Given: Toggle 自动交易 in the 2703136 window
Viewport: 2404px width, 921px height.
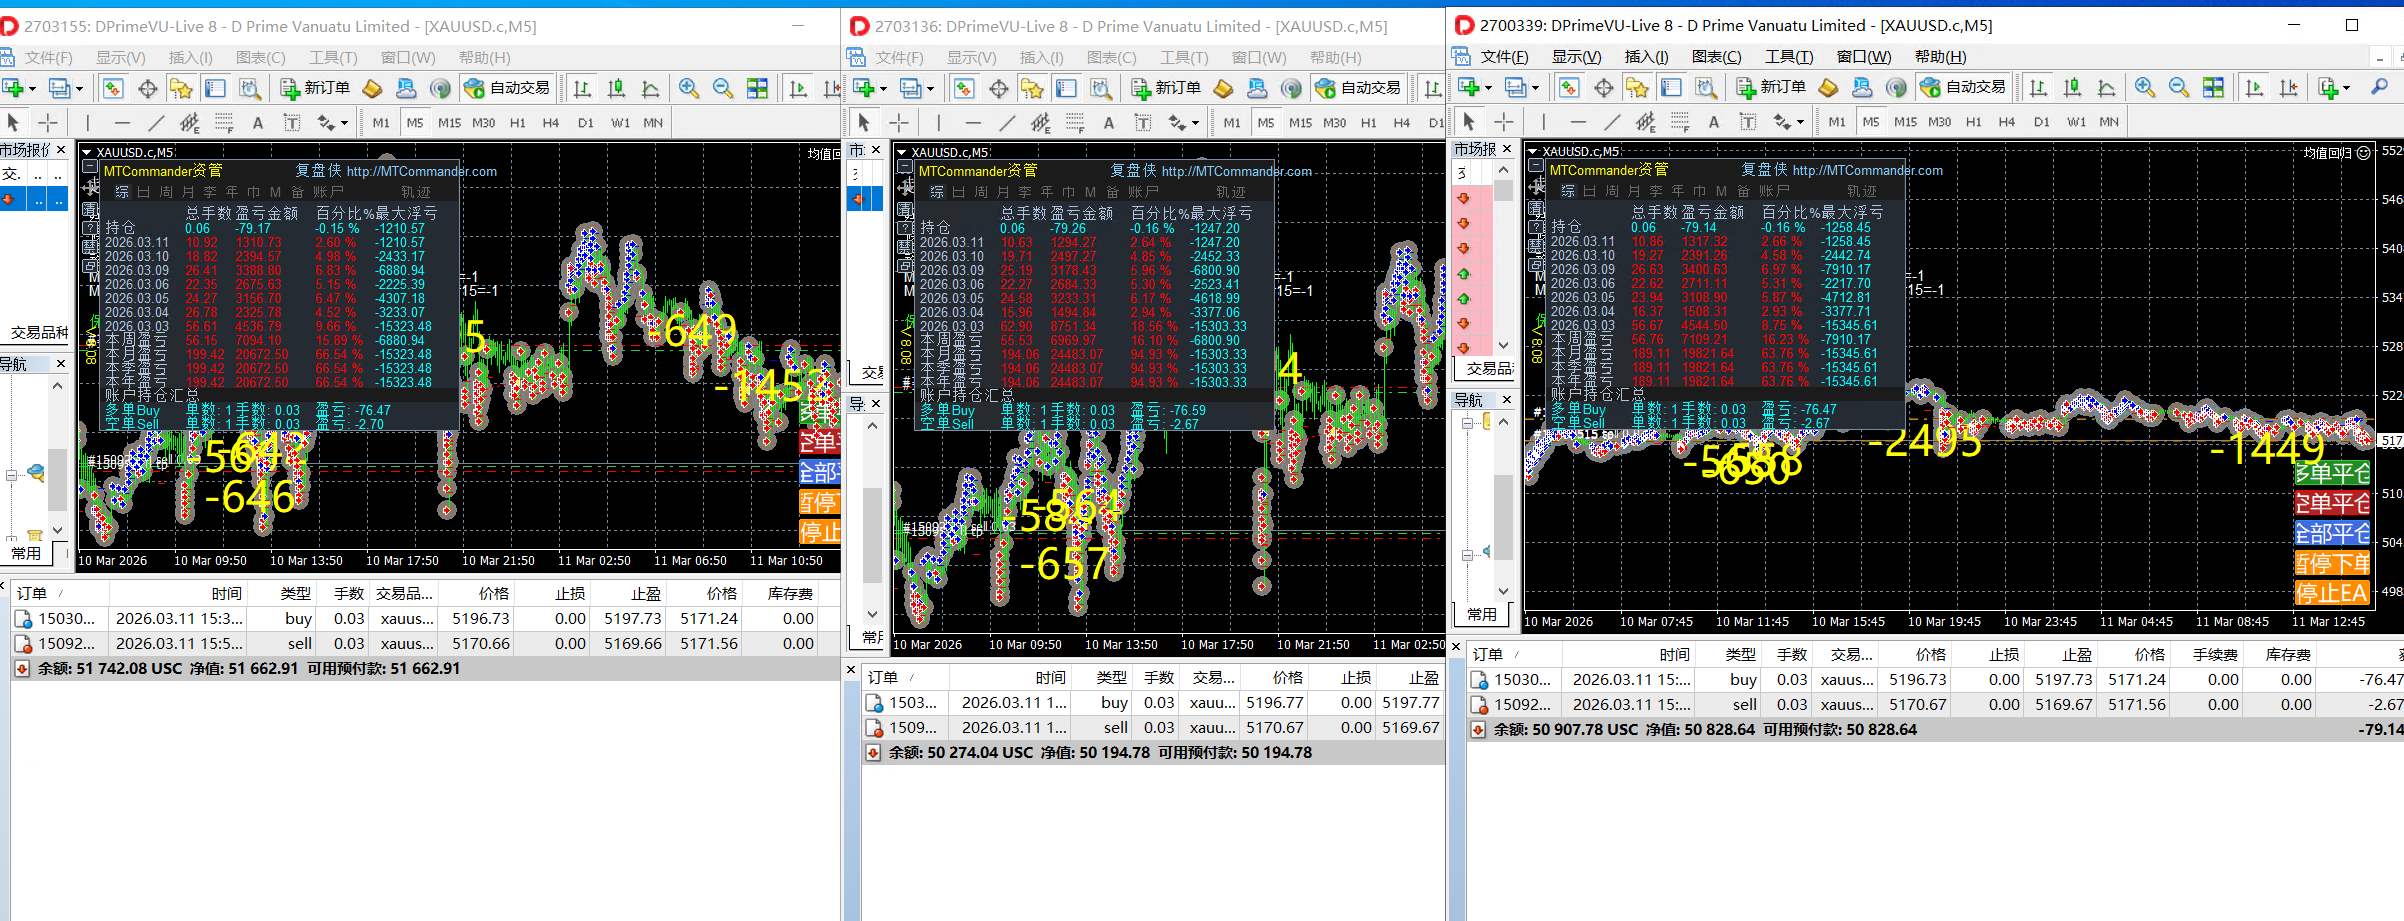Looking at the screenshot, I should pos(1357,89).
